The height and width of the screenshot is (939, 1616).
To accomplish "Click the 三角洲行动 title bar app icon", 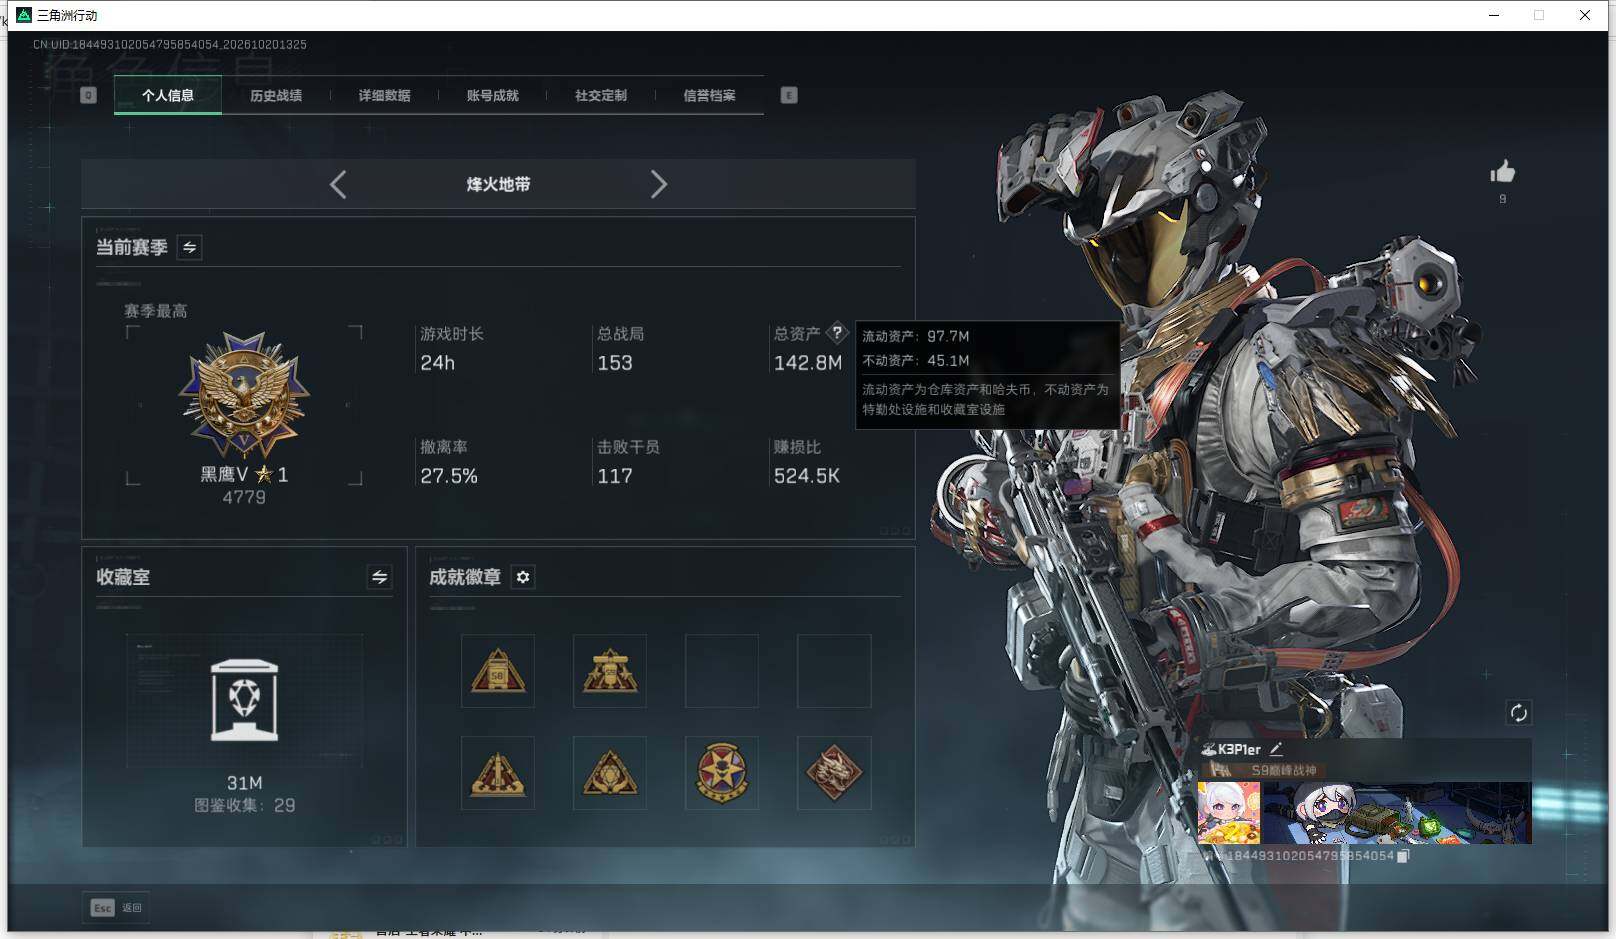I will 24,15.
